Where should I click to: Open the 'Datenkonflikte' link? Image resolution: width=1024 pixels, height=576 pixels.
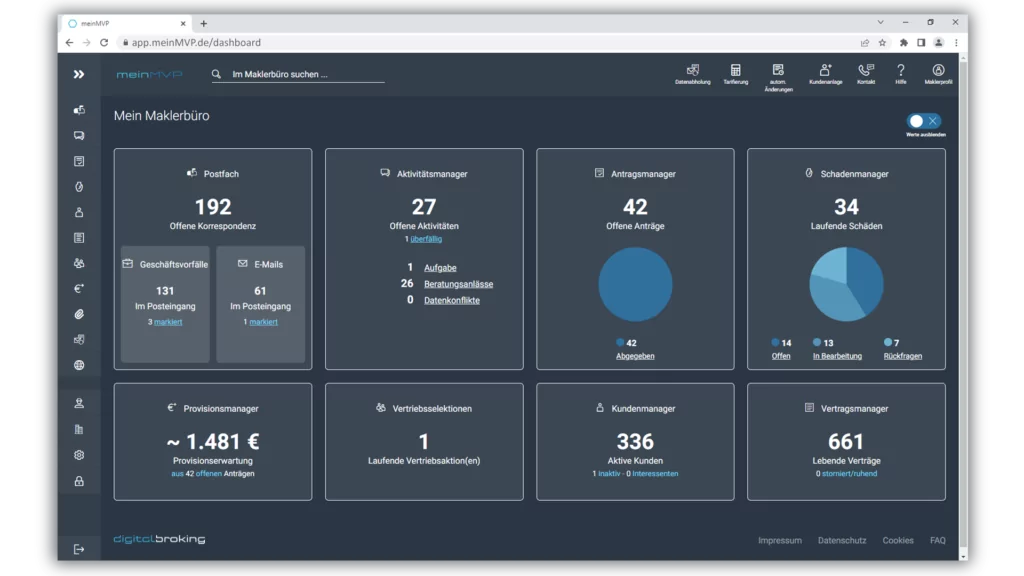click(x=452, y=300)
